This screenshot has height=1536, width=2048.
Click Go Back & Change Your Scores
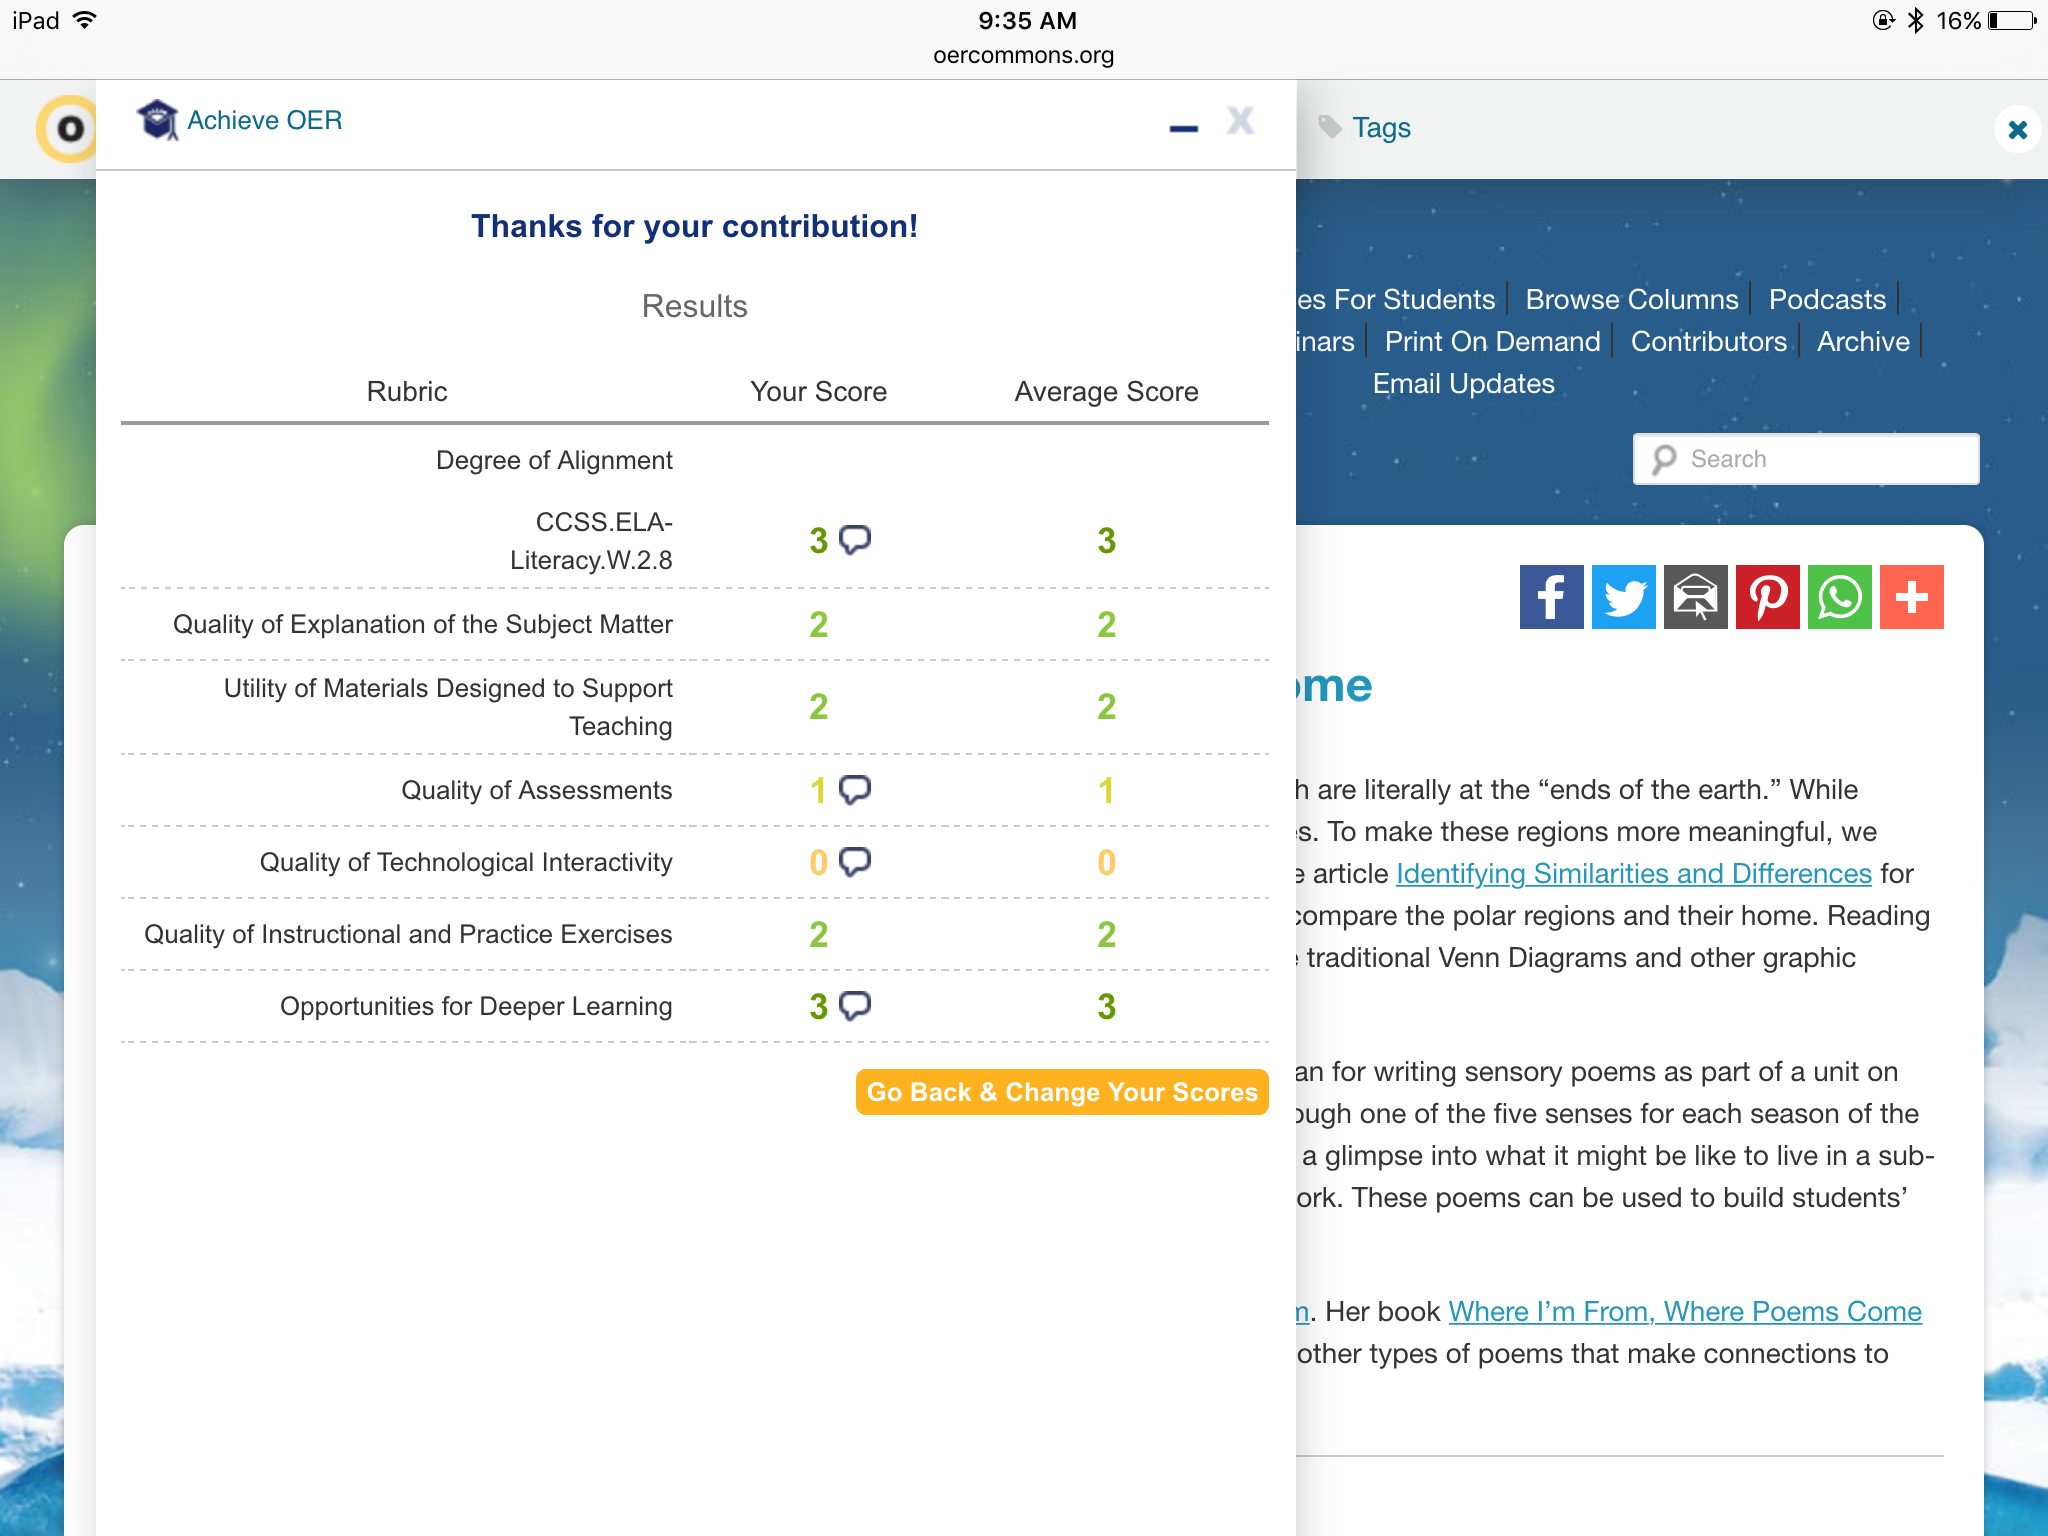click(x=1061, y=1092)
